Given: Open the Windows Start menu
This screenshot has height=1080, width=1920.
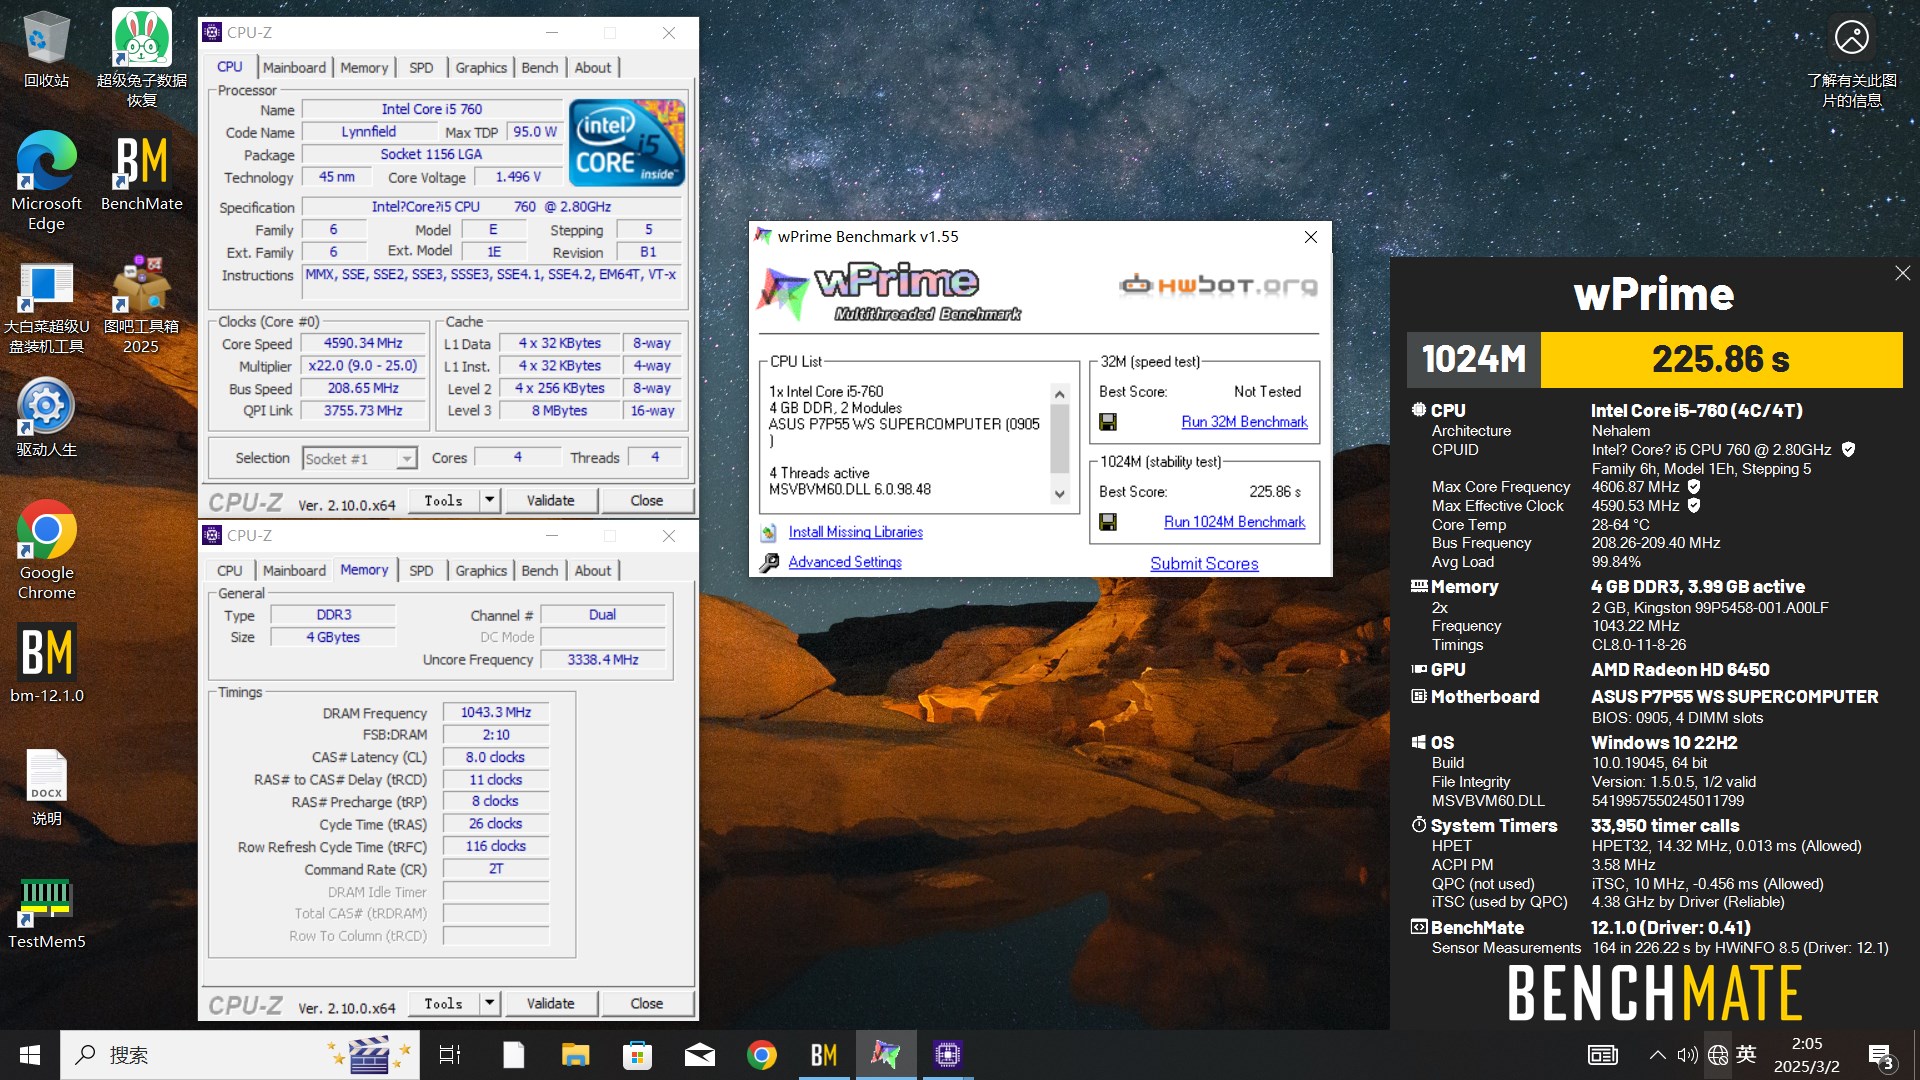Looking at the screenshot, I should [x=30, y=1055].
